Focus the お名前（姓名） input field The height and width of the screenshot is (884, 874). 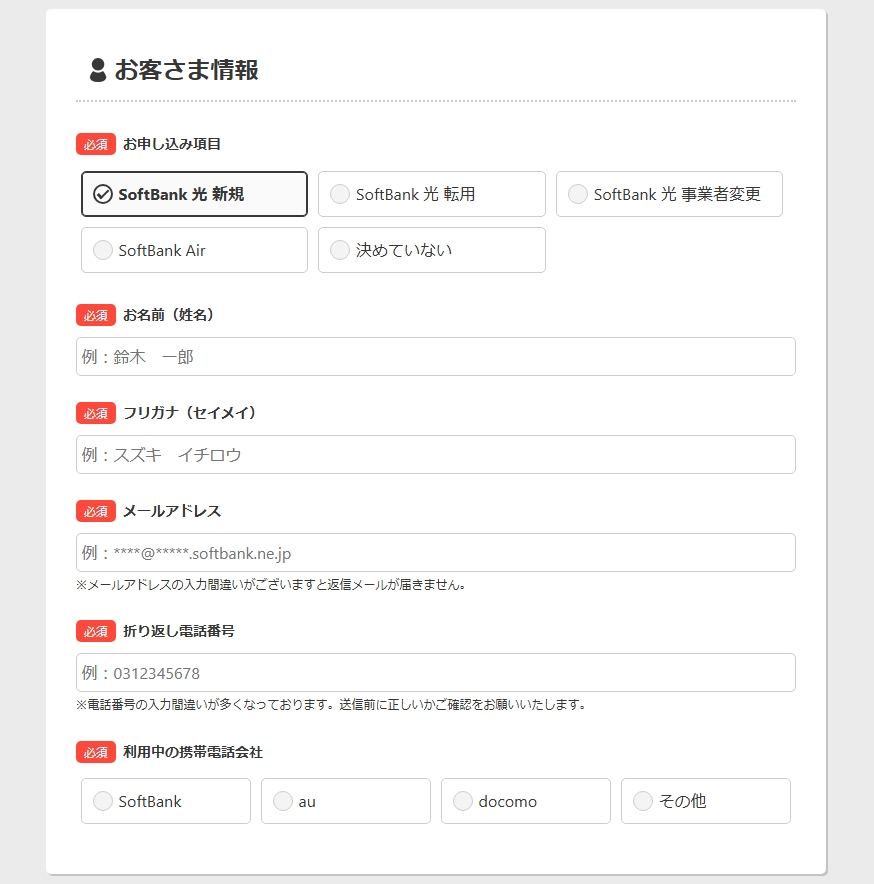[x=436, y=356]
